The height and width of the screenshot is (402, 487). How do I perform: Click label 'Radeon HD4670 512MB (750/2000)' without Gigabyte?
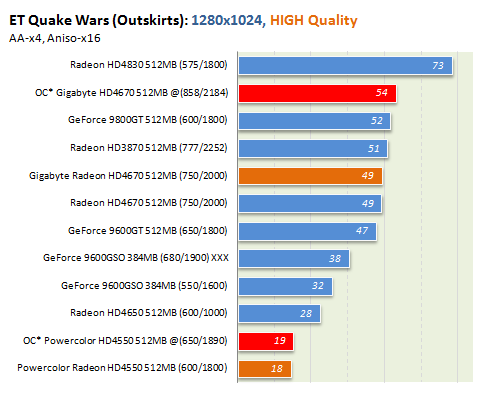149,203
